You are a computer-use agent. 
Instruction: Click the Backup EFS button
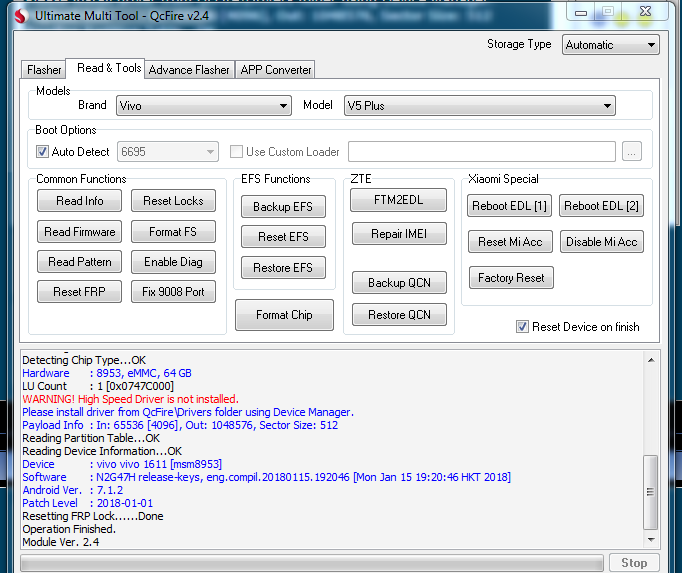pos(283,207)
